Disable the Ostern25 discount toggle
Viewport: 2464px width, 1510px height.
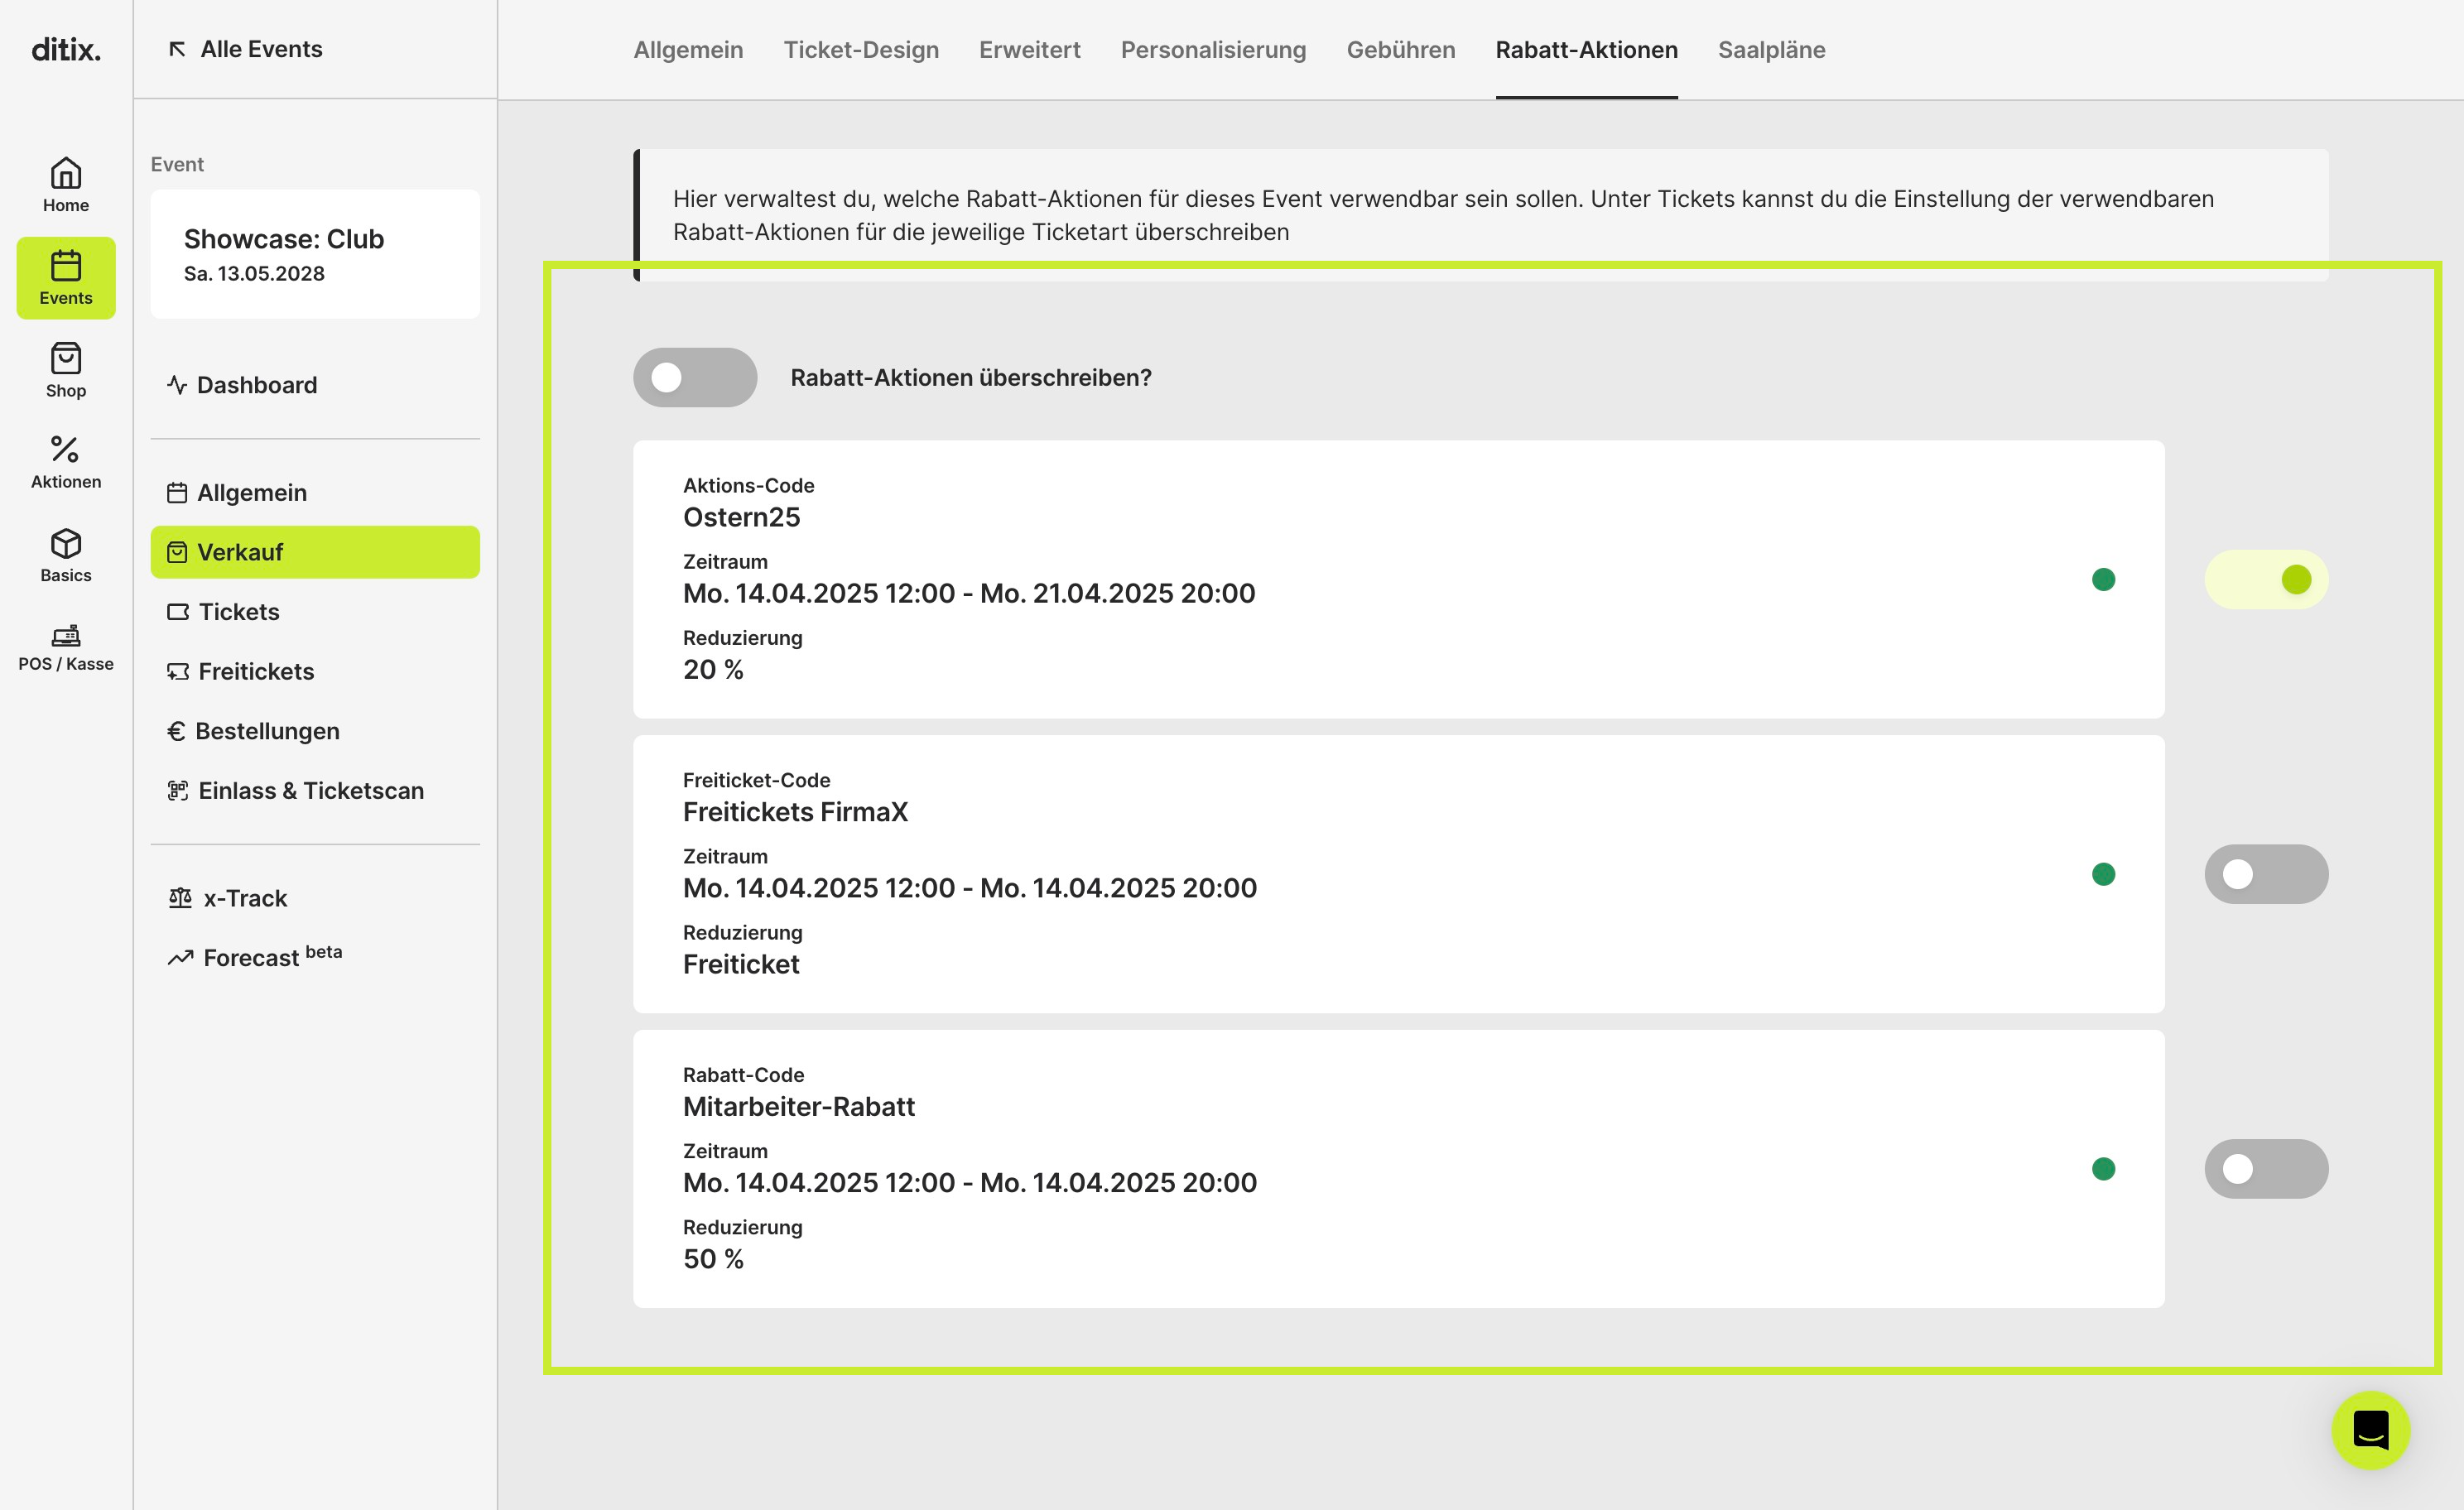2266,579
